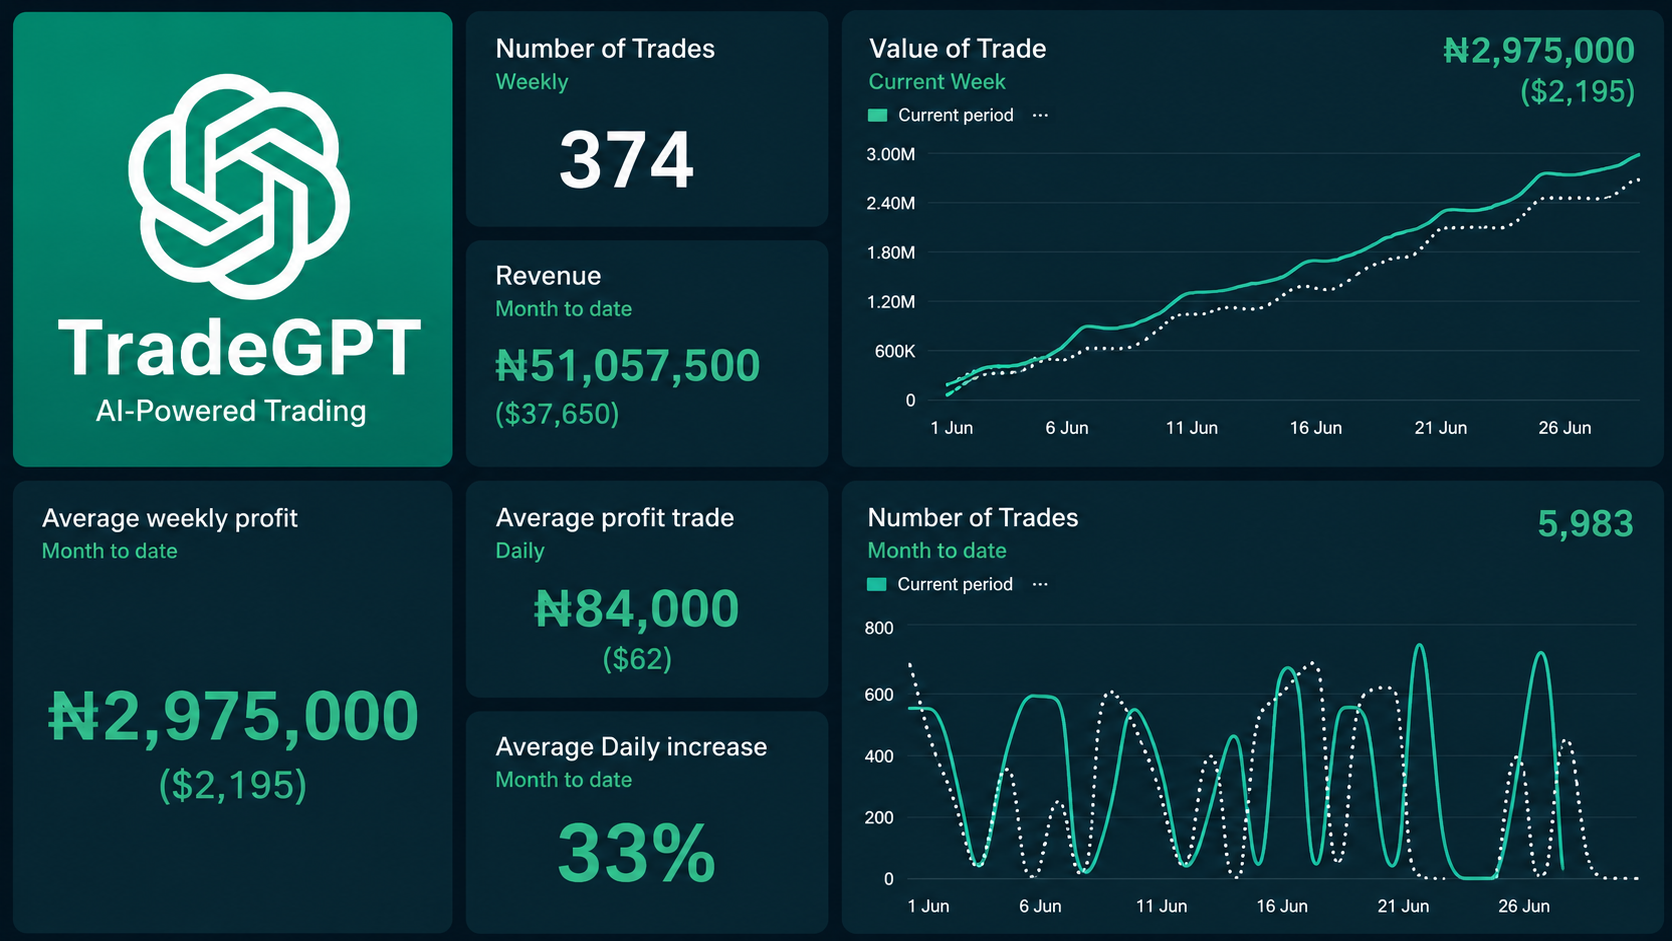Select the 16 Jun marker on Value of Trade axis
The height and width of the screenshot is (941, 1672).
(1315, 428)
